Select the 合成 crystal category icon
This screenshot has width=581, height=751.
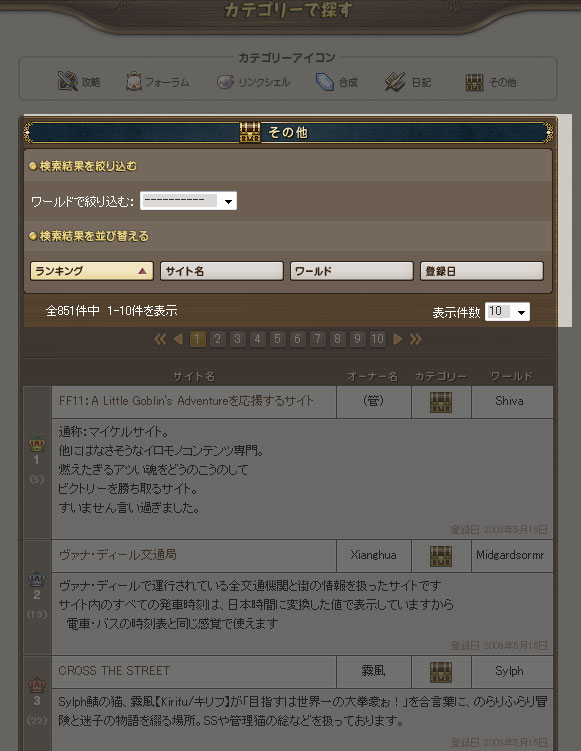(324, 82)
